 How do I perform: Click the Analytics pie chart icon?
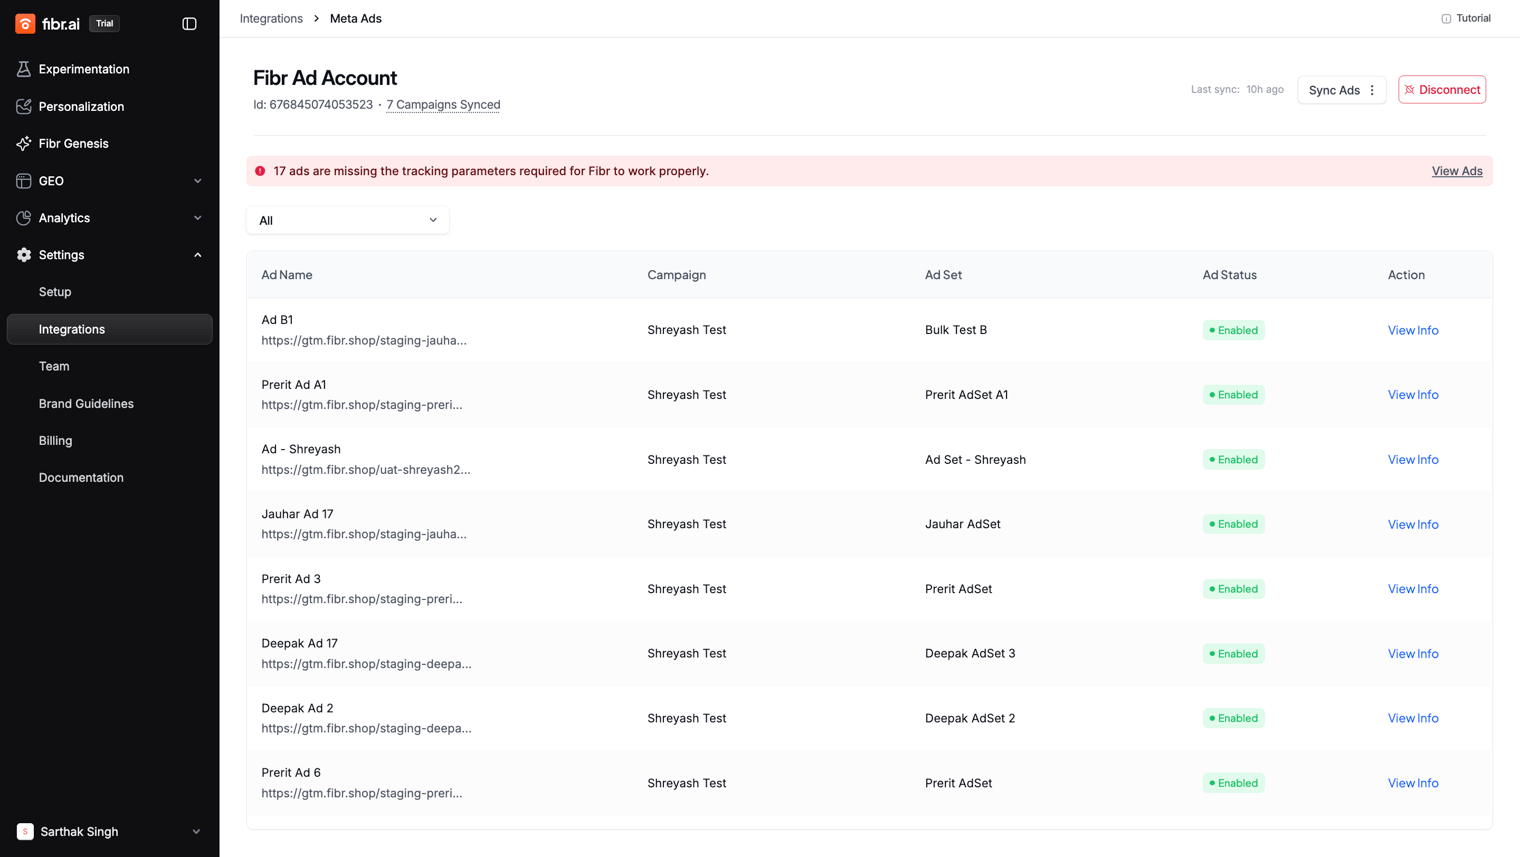(x=24, y=218)
